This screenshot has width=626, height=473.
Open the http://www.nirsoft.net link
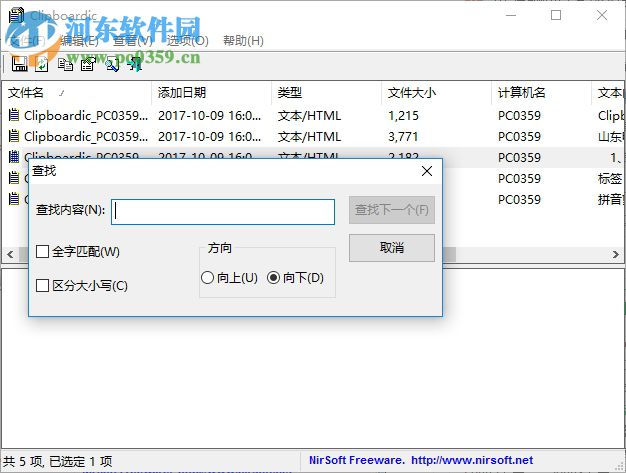(x=472, y=460)
